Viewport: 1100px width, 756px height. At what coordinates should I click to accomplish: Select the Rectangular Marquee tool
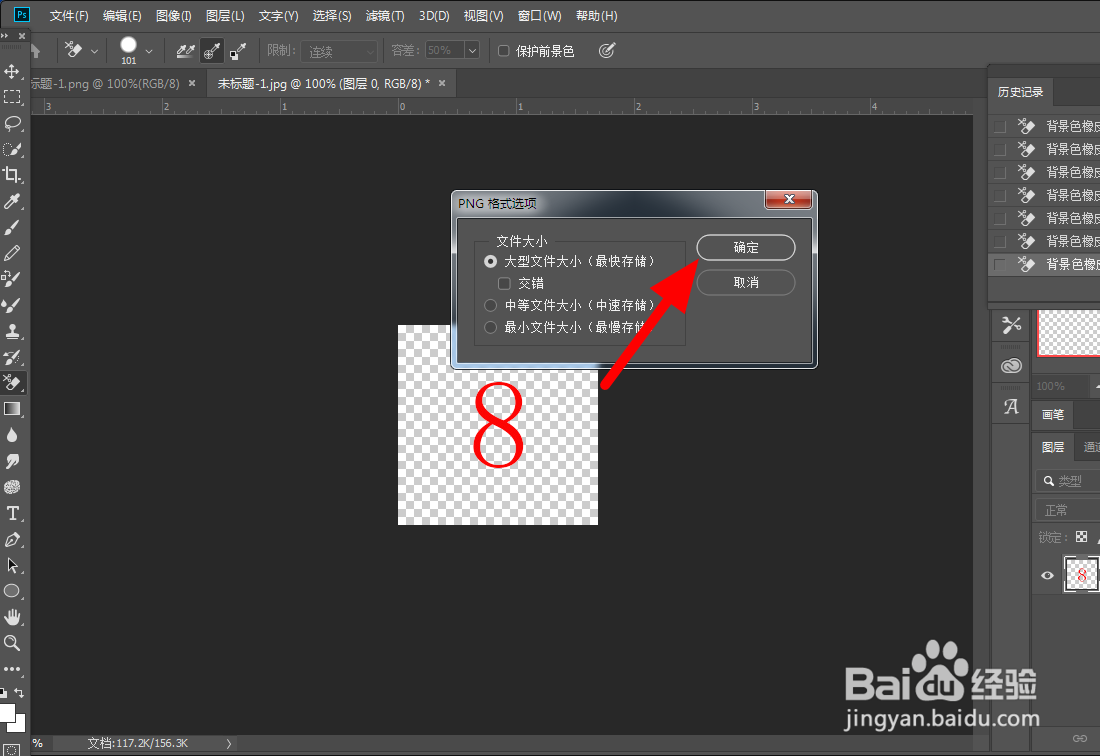12,97
